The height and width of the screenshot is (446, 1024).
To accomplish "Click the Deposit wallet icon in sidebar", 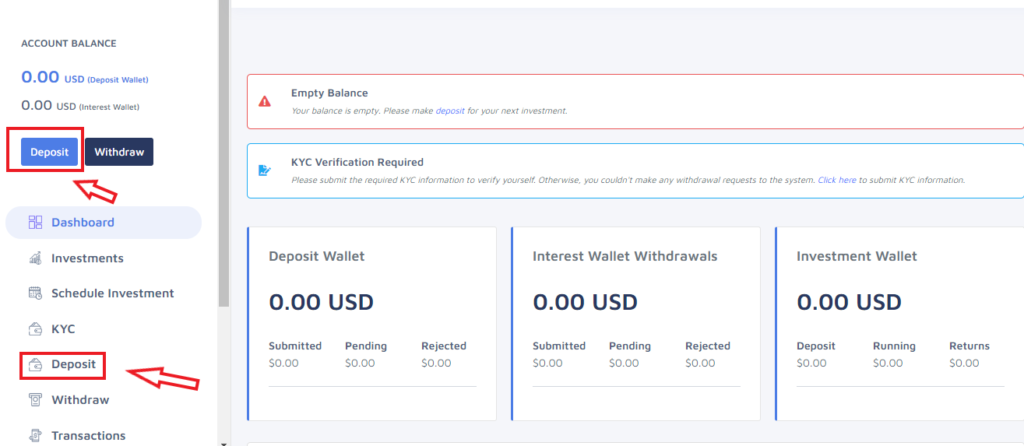I will click(35, 364).
